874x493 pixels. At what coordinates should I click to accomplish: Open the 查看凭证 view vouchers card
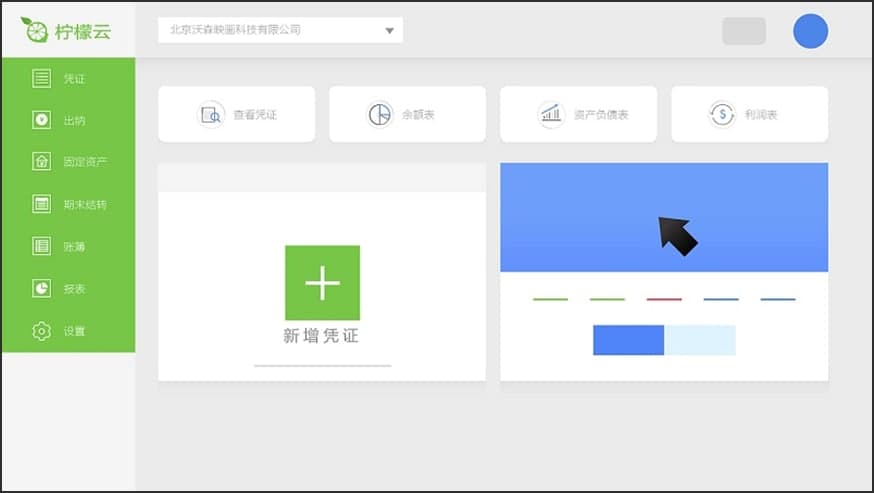[236, 114]
